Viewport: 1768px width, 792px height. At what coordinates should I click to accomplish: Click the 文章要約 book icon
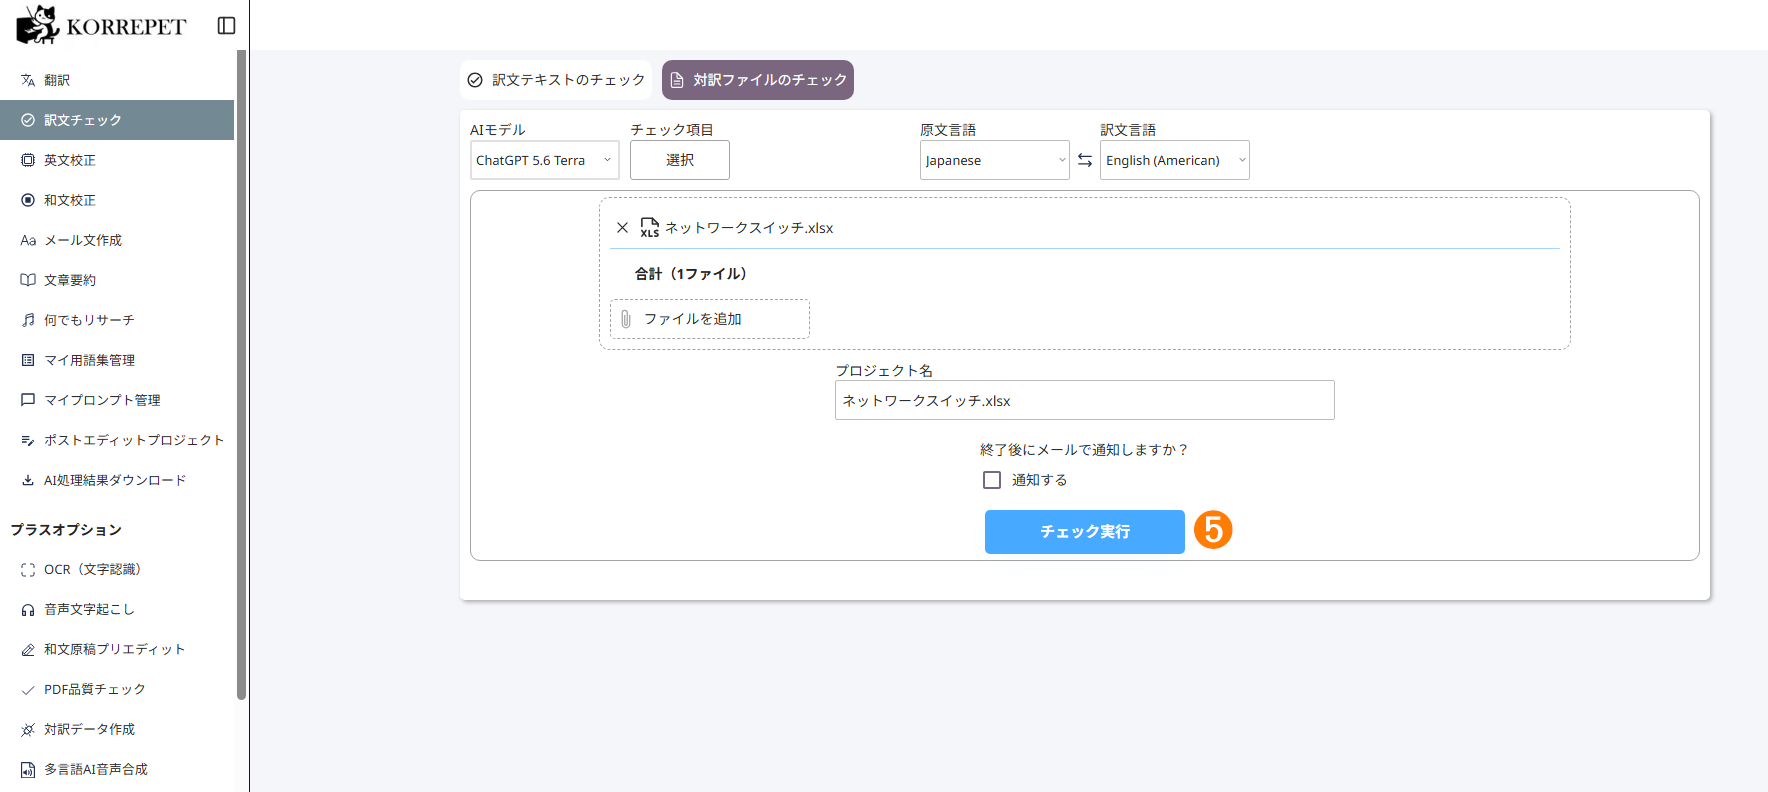[28, 280]
